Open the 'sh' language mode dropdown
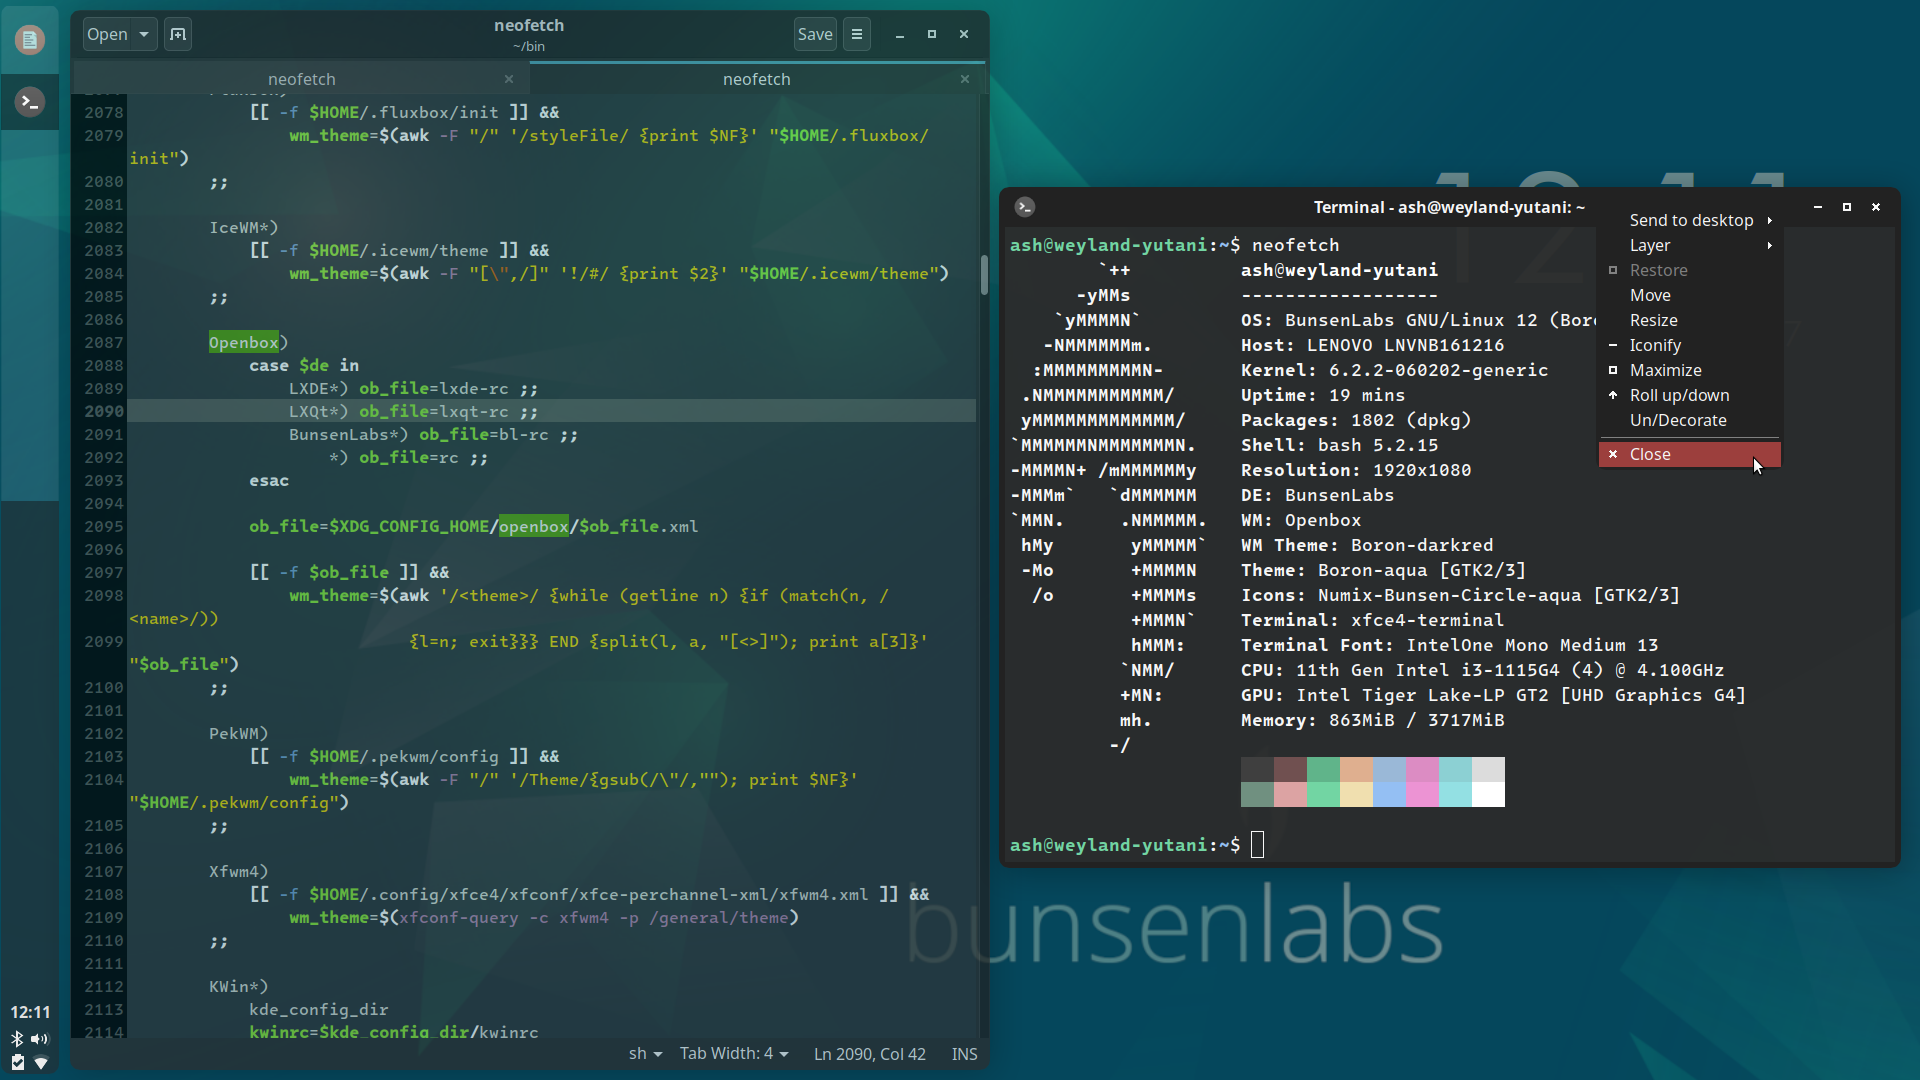The height and width of the screenshot is (1080, 1920). click(644, 1053)
